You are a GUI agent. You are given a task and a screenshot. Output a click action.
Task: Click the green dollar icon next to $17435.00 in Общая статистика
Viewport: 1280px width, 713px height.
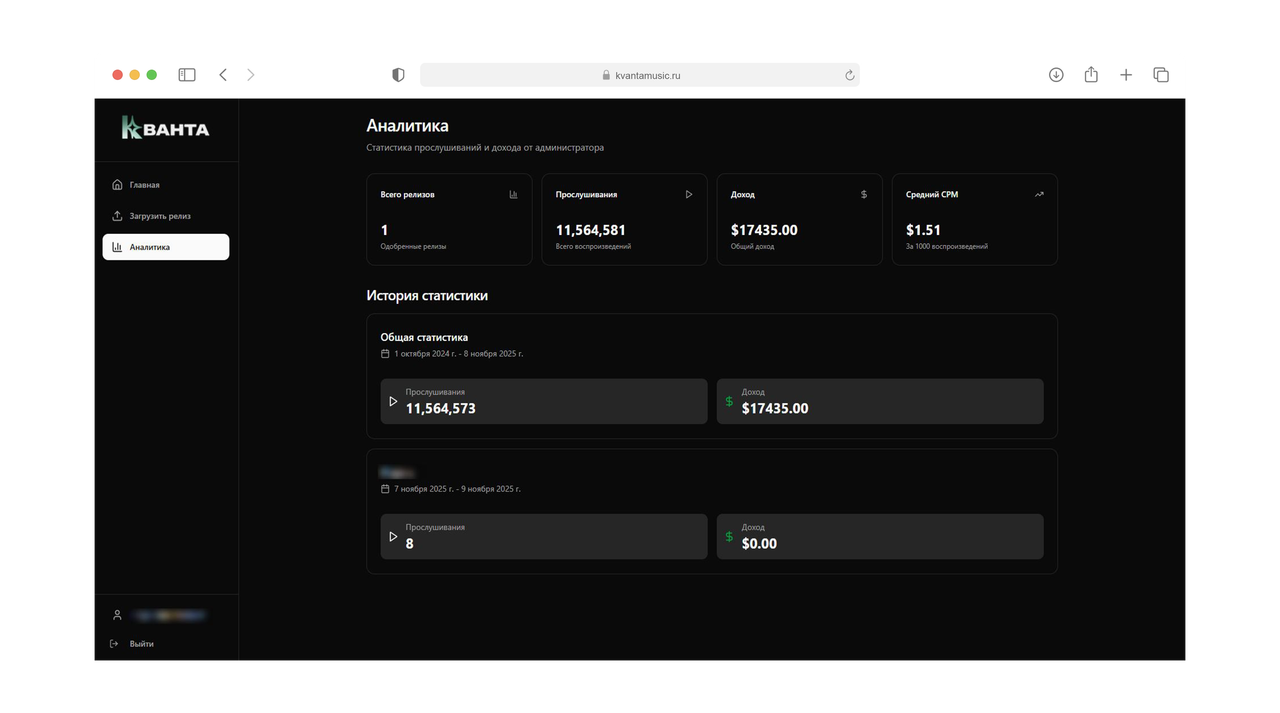point(729,401)
